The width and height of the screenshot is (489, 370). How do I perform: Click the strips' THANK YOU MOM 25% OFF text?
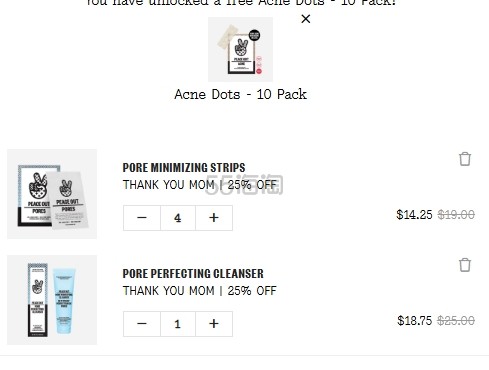[x=199, y=185]
